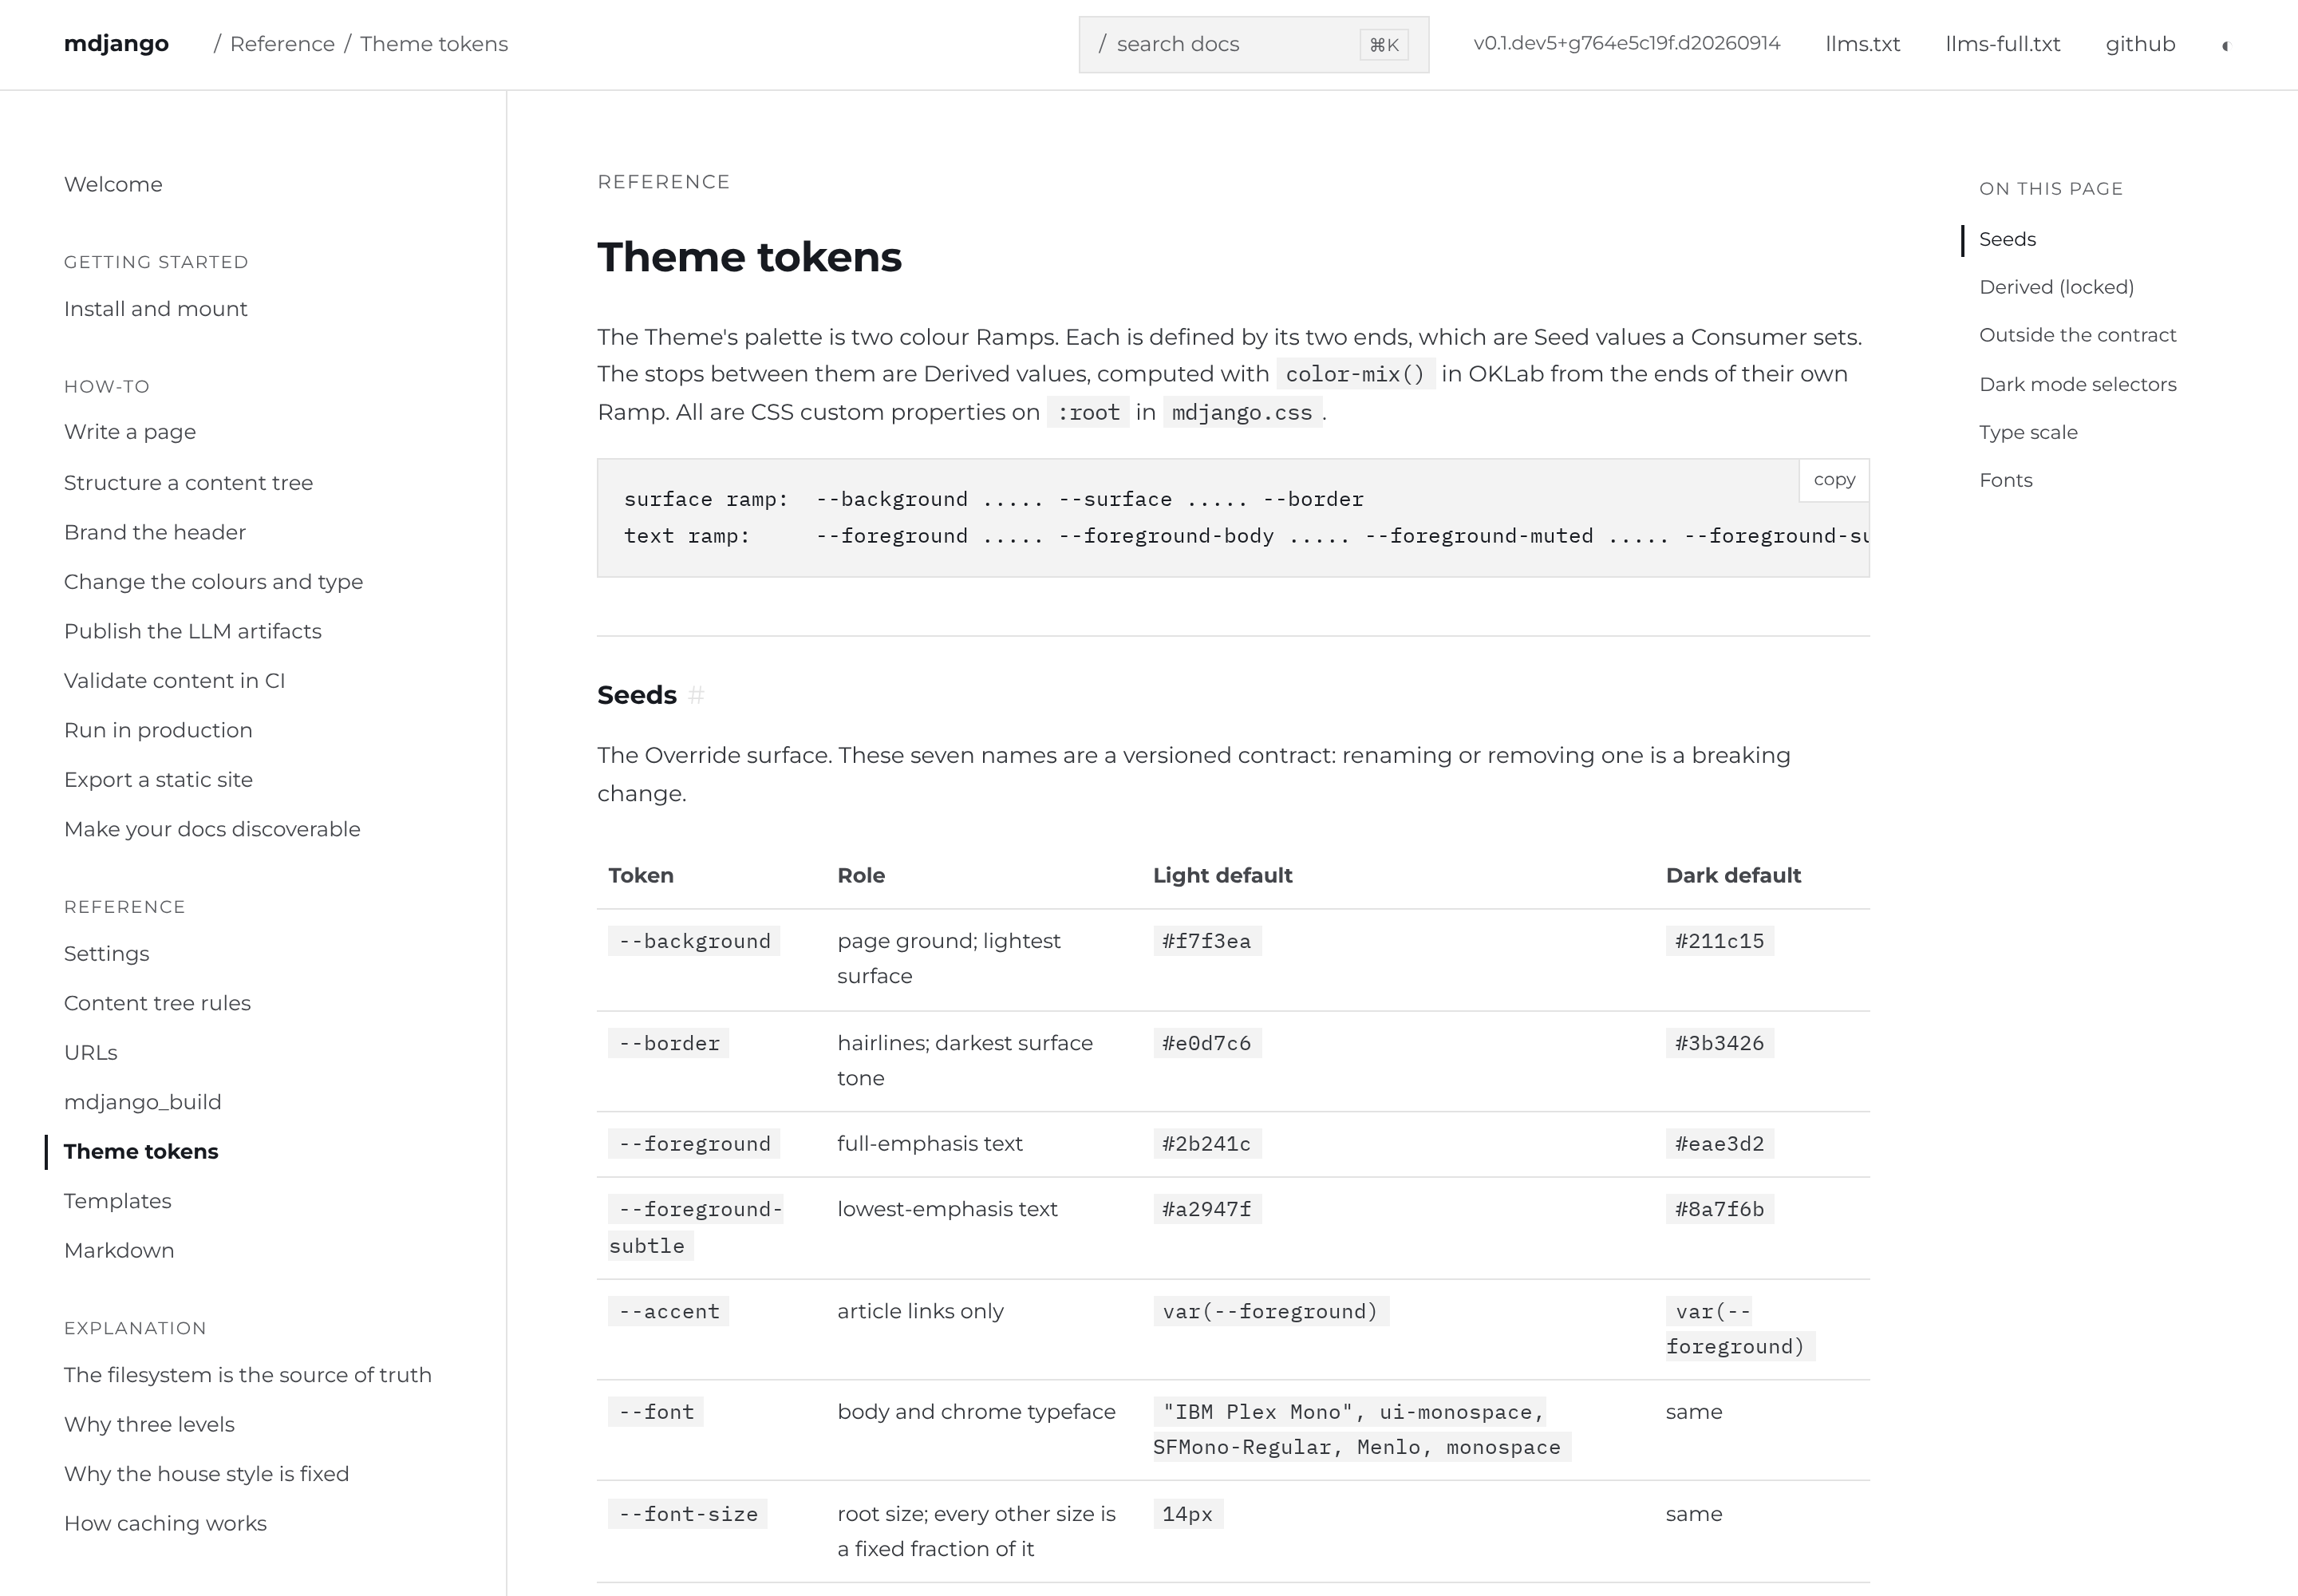
Task: Jump to Seeds in On This Page
Action: pyautogui.click(x=2008, y=239)
